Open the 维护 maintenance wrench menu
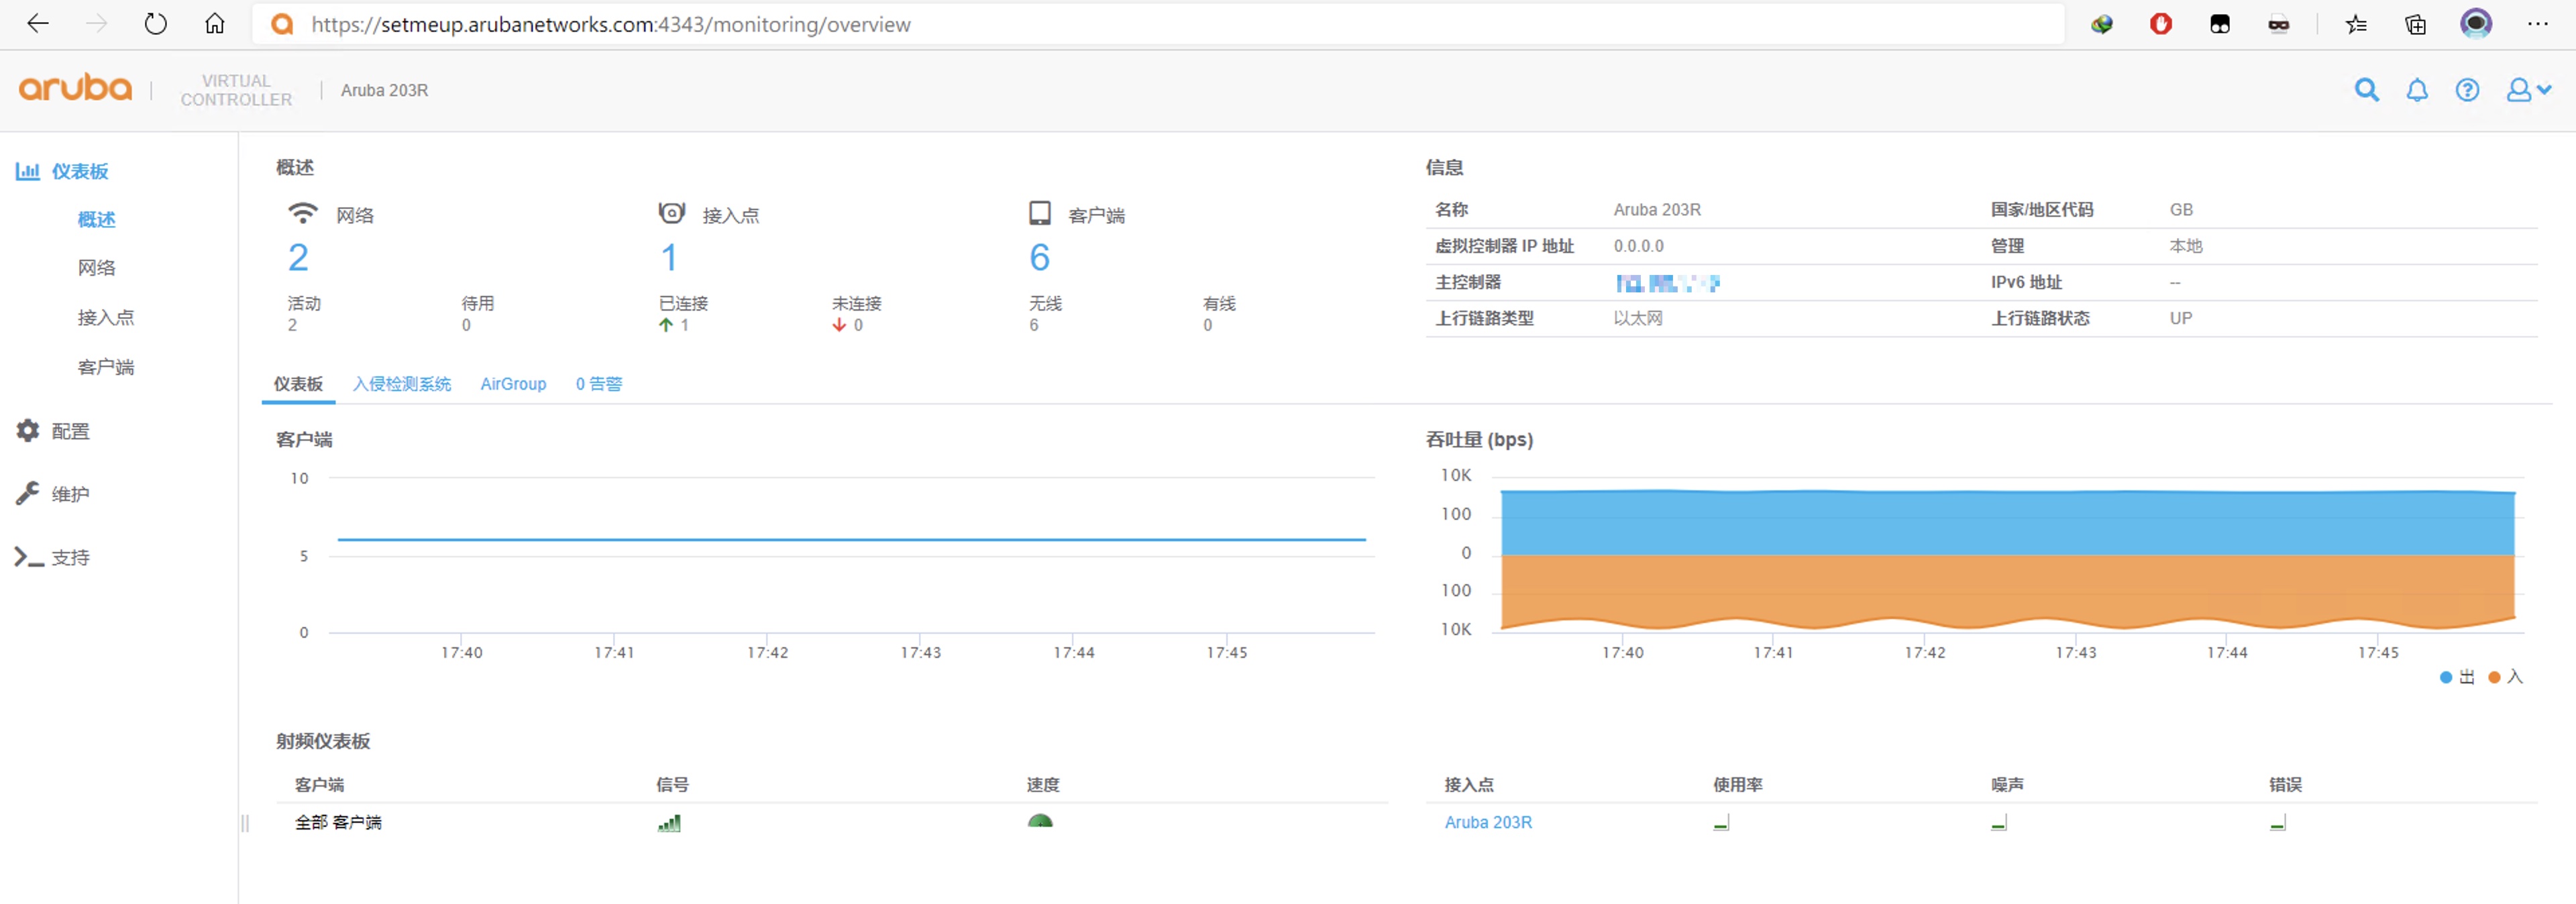This screenshot has width=2576, height=904. [x=28, y=494]
